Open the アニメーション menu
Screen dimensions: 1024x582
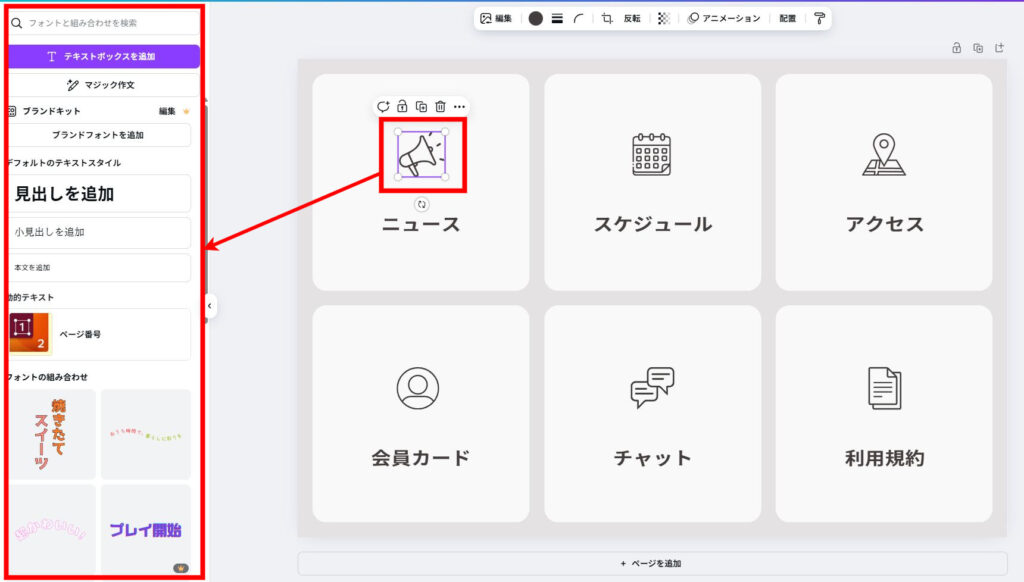click(724, 18)
